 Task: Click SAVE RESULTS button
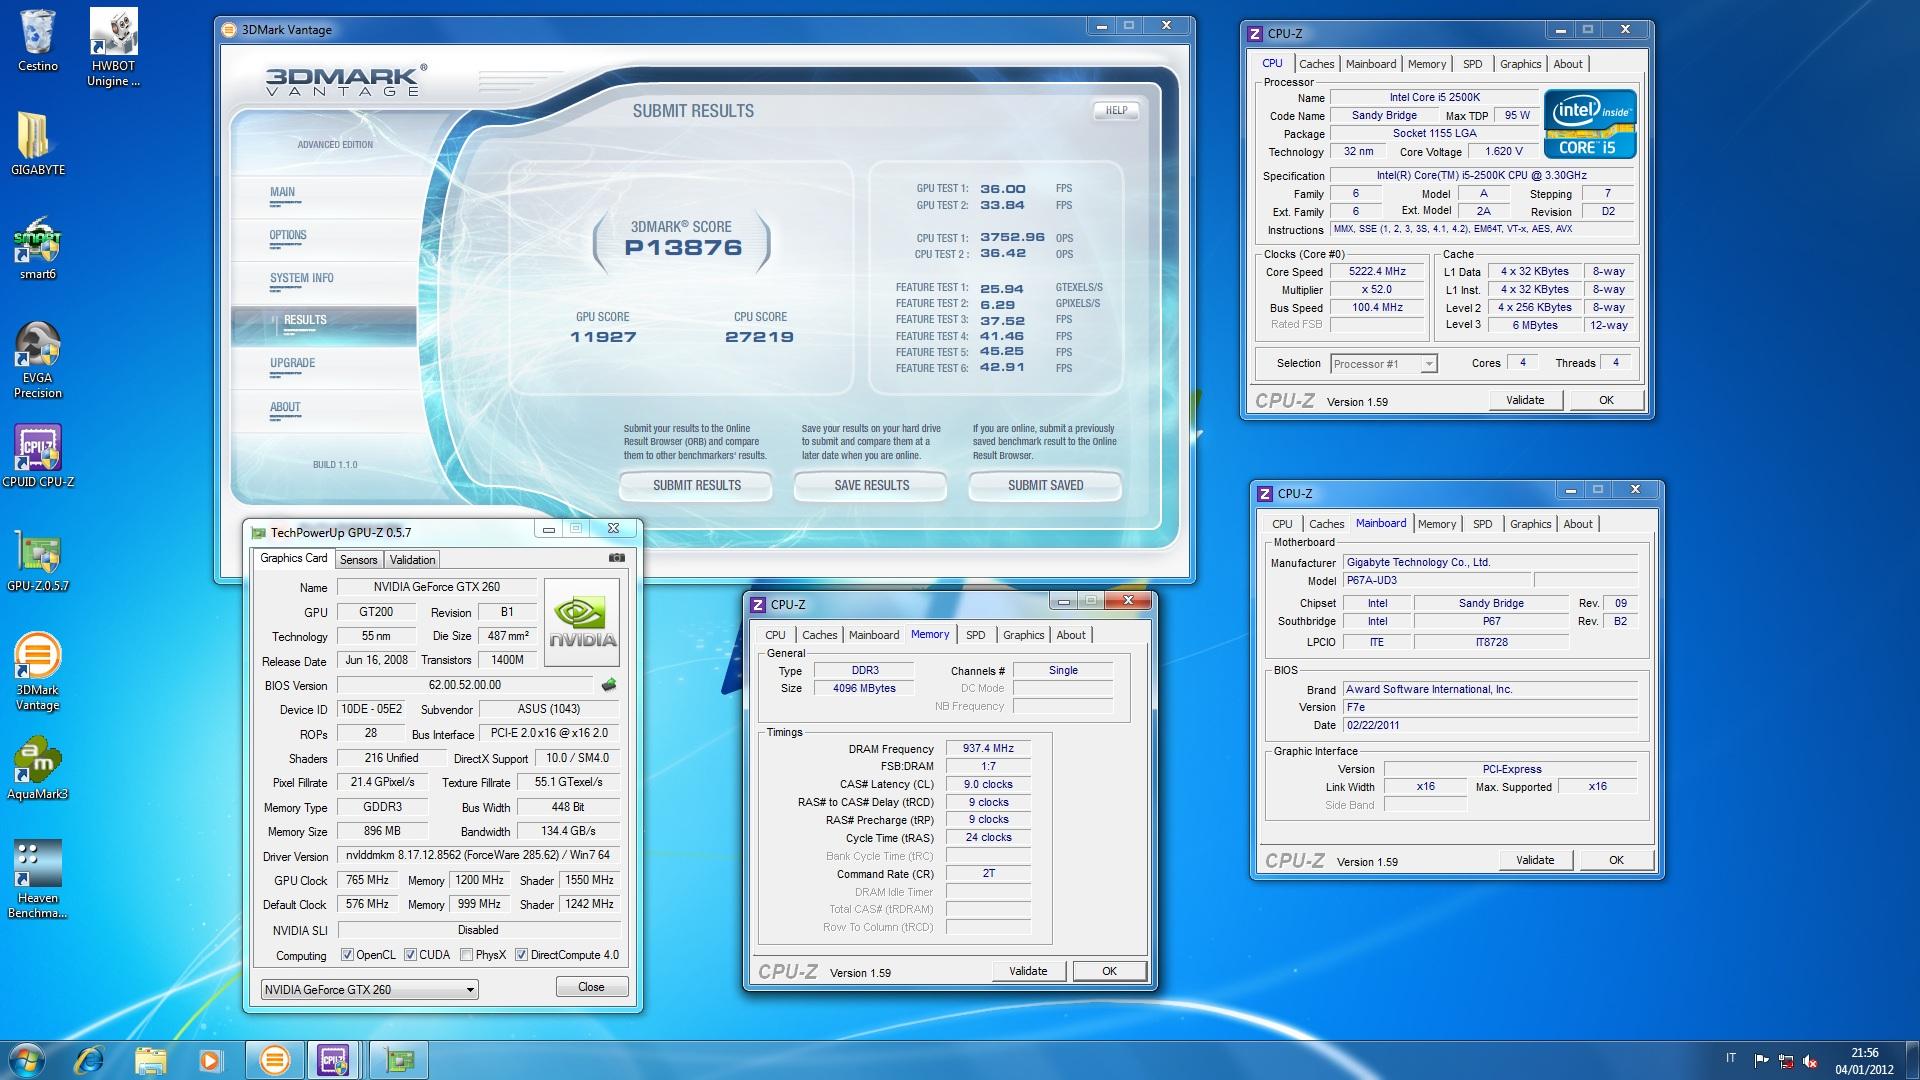coord(871,486)
